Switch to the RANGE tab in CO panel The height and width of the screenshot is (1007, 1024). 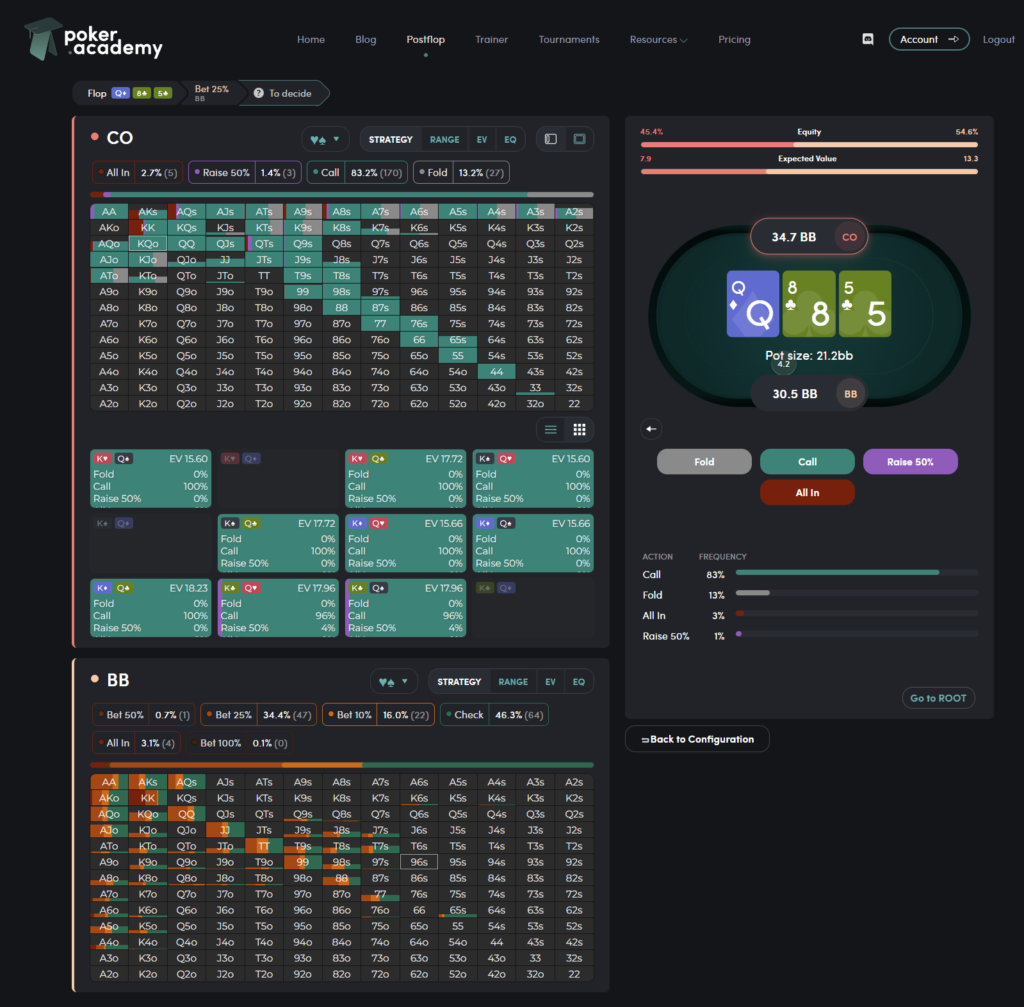pos(445,139)
